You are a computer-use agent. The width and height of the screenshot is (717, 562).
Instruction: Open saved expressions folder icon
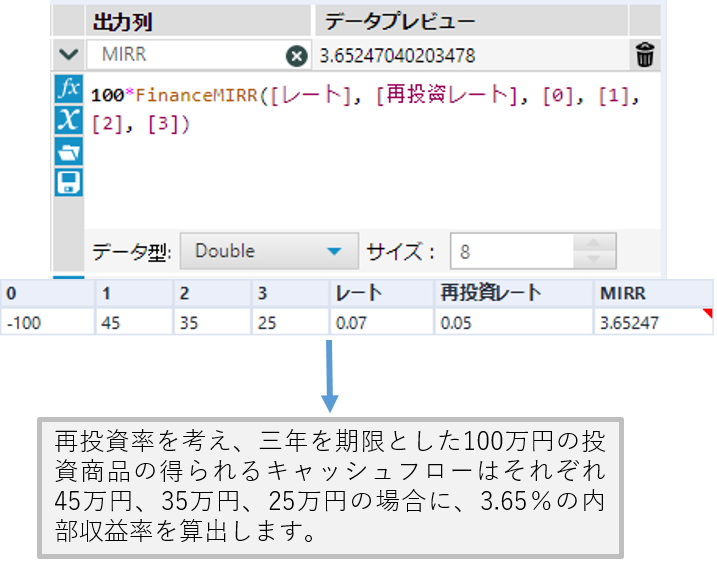[68, 152]
